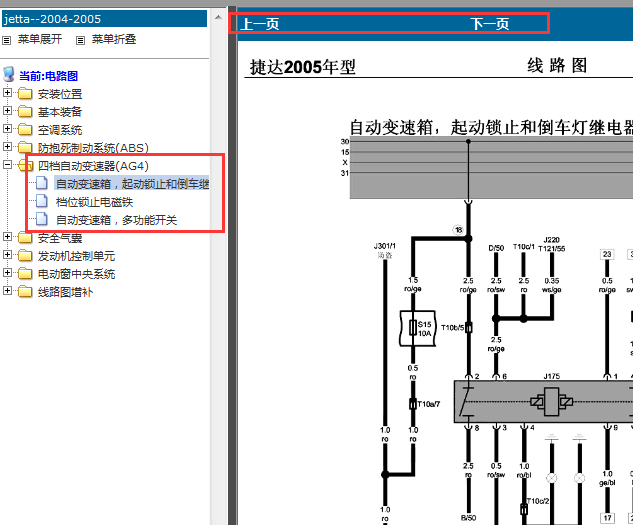Expand the 安装位置 tree node
This screenshot has height=525, width=633.
pyautogui.click(x=7, y=92)
